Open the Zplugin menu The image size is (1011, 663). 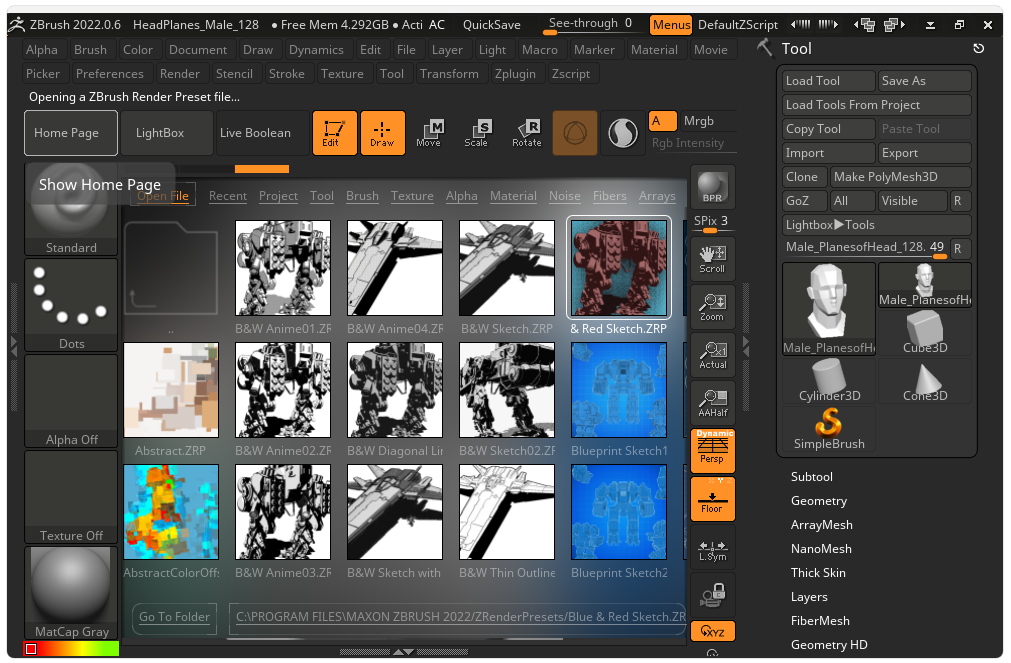pos(515,74)
